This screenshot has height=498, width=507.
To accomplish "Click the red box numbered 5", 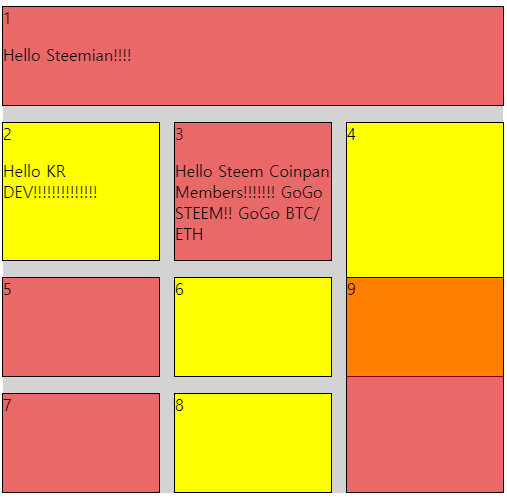I will 81,327.
